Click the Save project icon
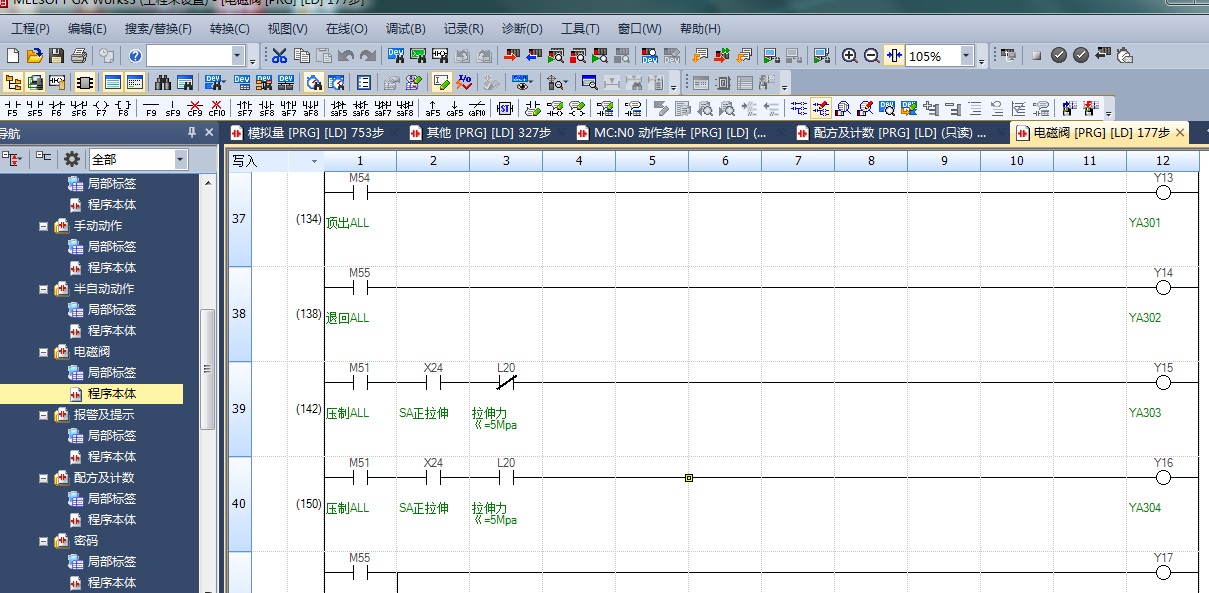The height and width of the screenshot is (593, 1209). pos(57,56)
